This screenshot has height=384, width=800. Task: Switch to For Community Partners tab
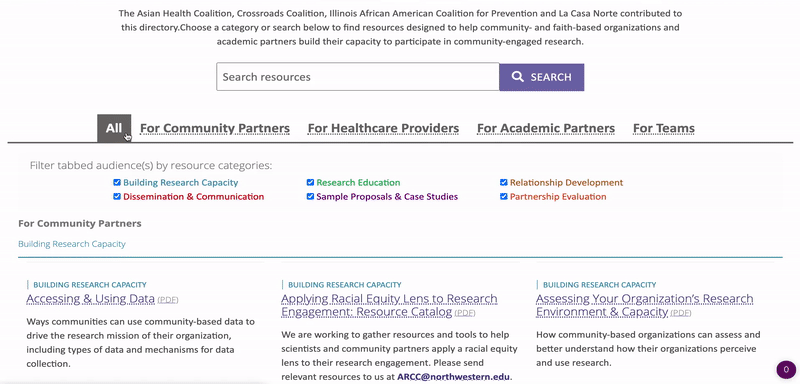[215, 128]
